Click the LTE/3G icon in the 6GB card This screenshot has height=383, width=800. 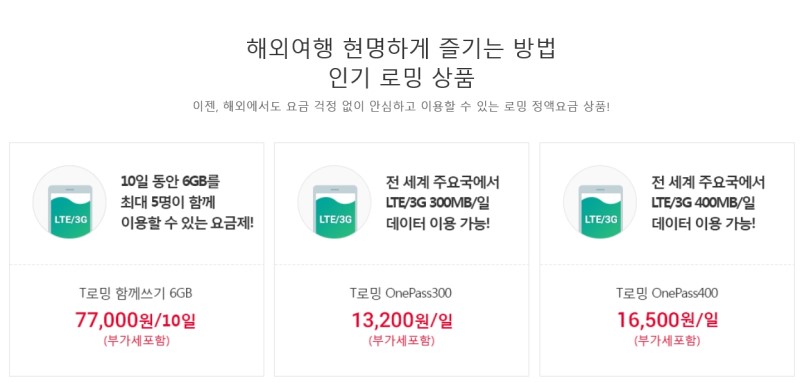coord(69,202)
